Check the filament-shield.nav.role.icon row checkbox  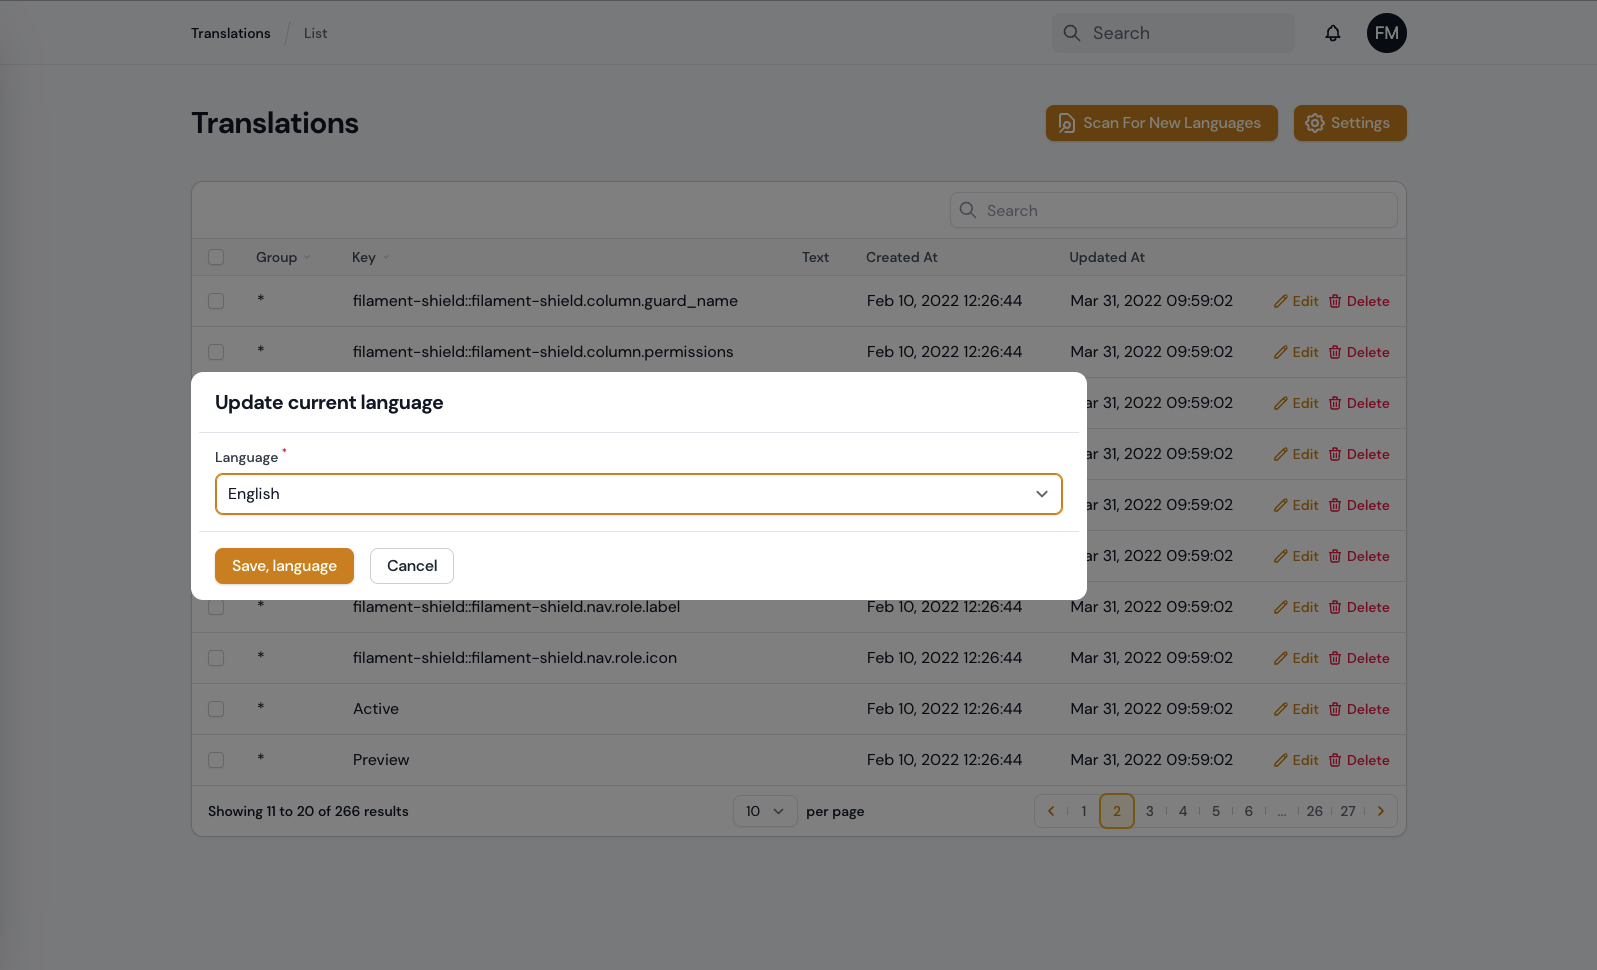[216, 658]
